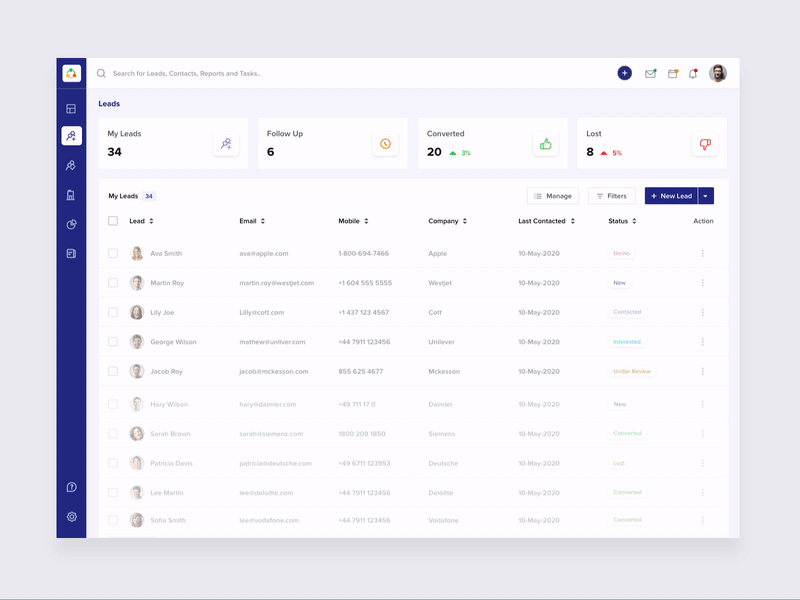This screenshot has width=800, height=600.
Task: Open the Filters button above the table
Action: pos(612,195)
